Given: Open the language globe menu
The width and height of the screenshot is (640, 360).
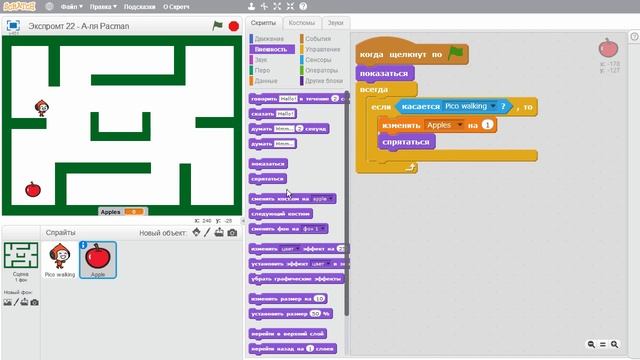Looking at the screenshot, I should (x=49, y=7).
